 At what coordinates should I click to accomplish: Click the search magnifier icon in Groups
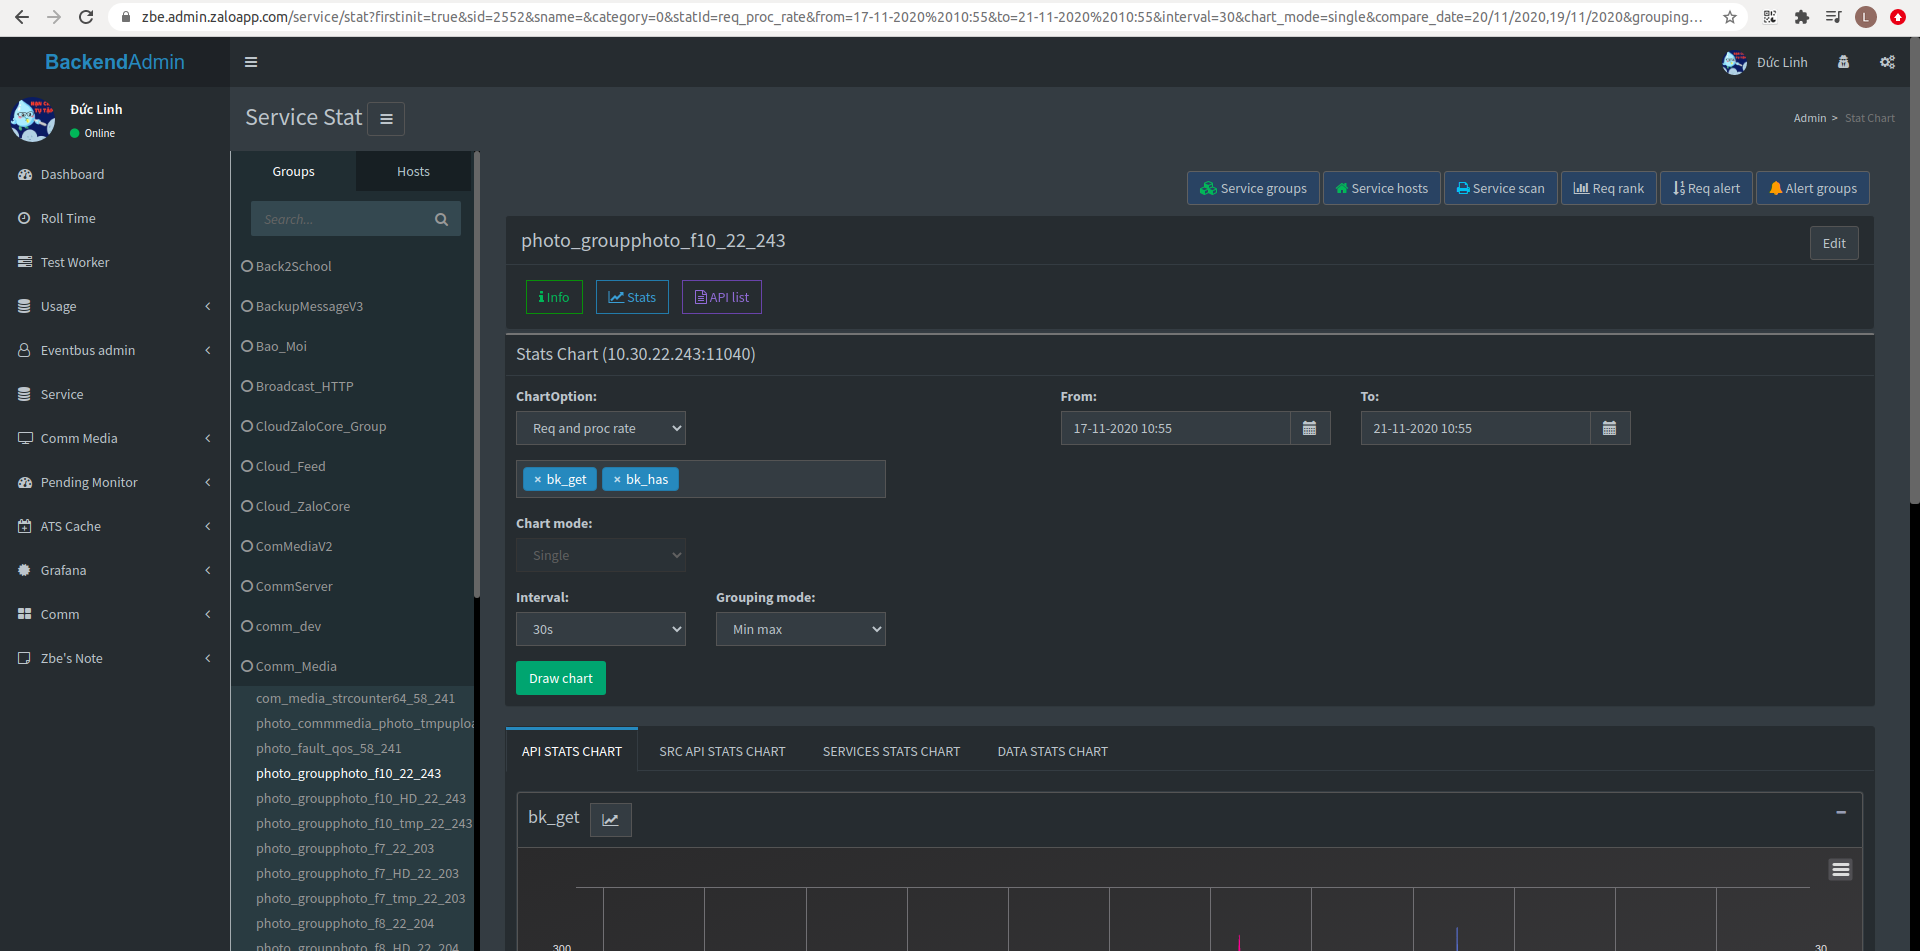pos(441,219)
